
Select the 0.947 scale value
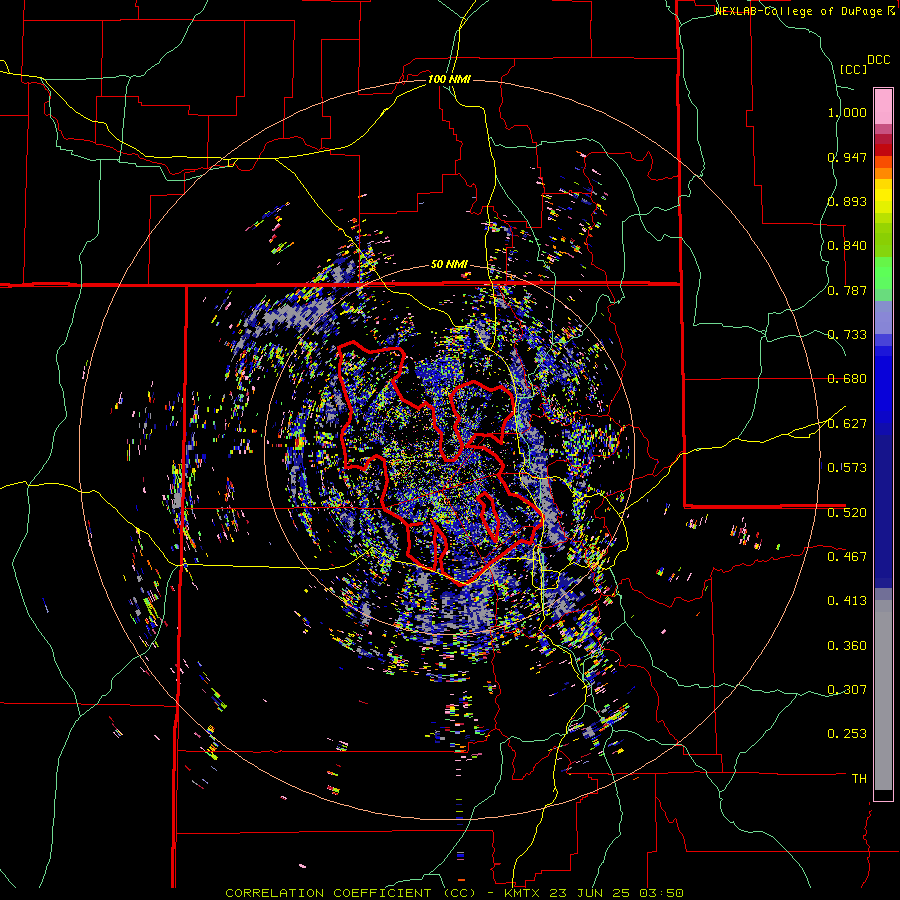coord(847,157)
